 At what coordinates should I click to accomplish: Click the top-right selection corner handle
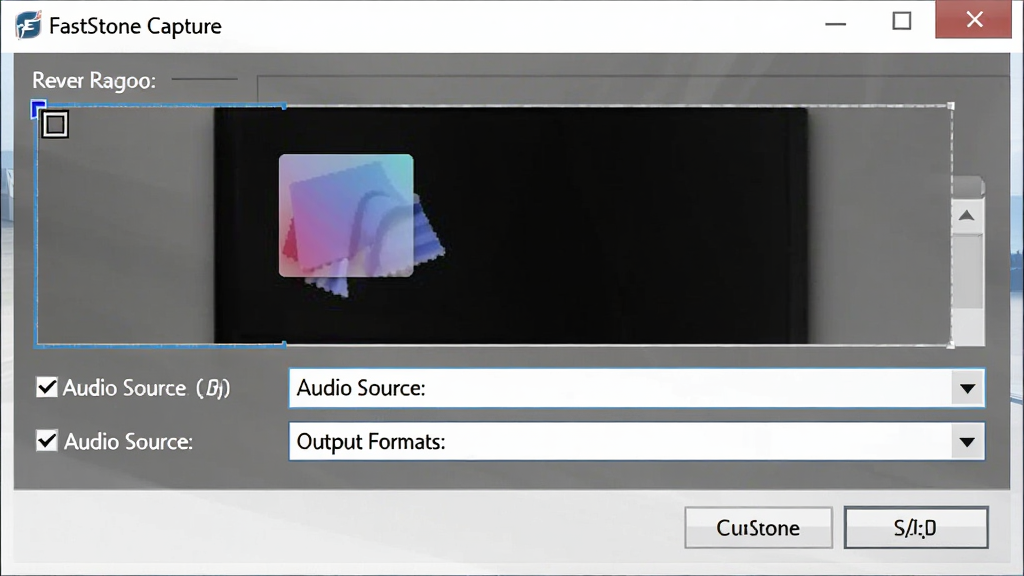(951, 106)
